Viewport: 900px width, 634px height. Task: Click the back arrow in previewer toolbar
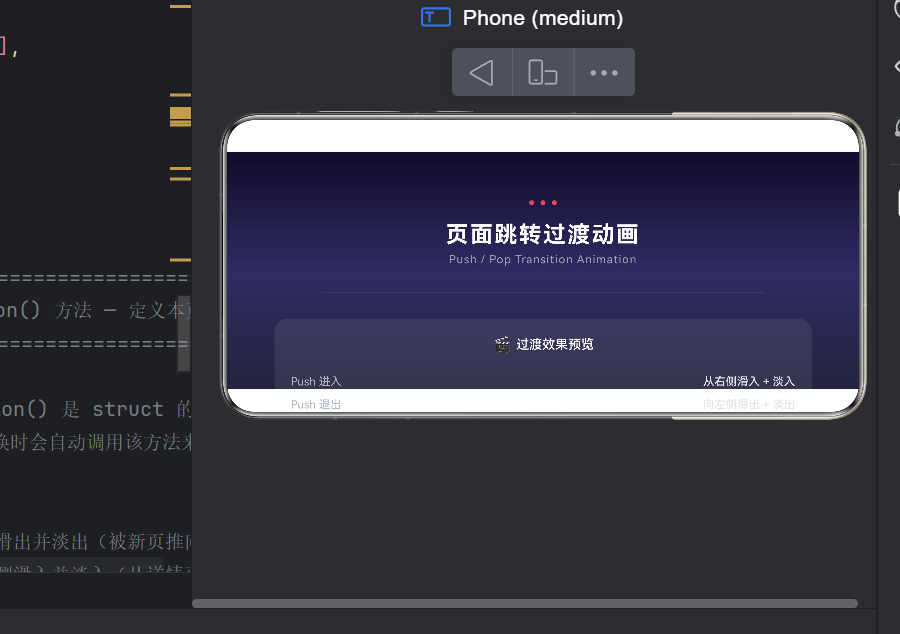[x=482, y=73]
